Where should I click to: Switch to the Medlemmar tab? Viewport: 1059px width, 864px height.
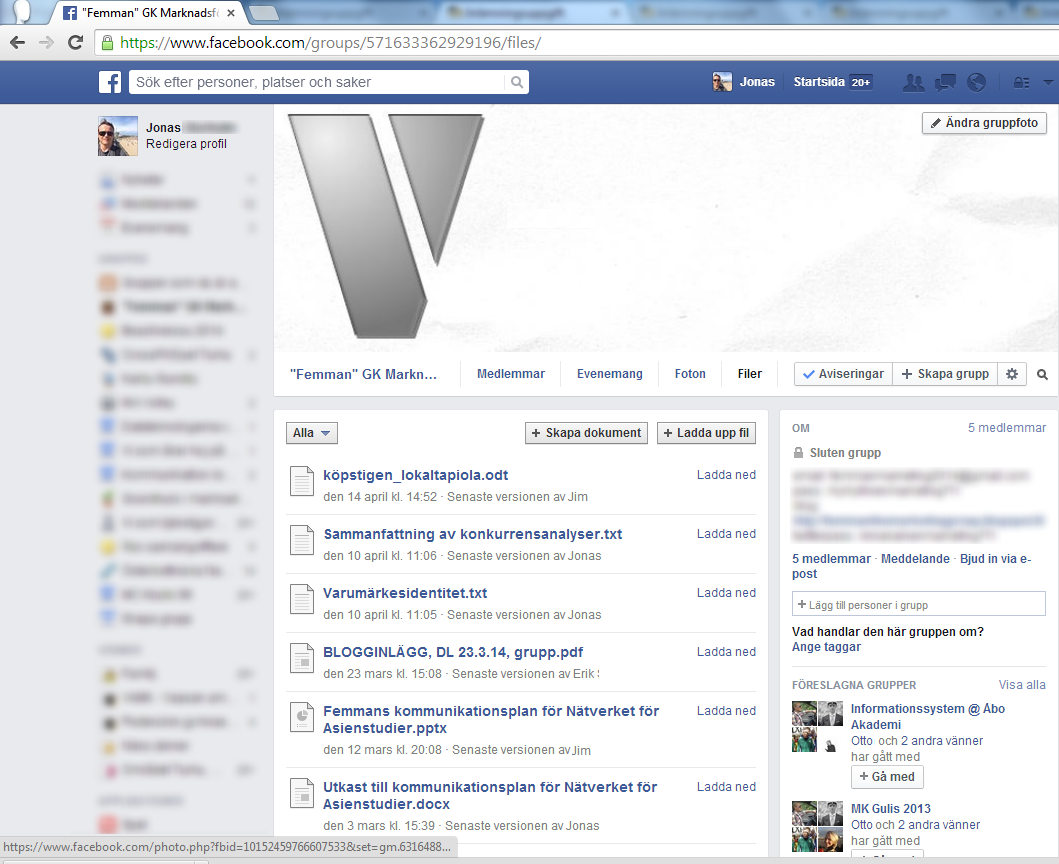coord(511,374)
